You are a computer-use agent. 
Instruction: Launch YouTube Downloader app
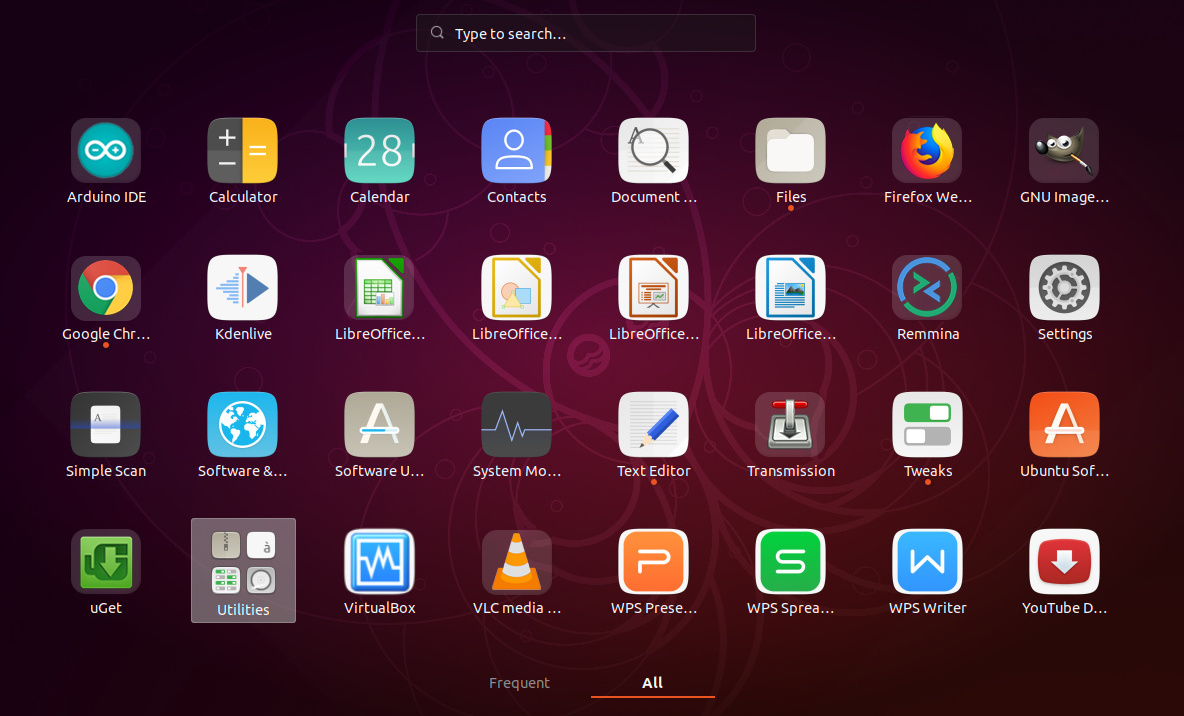[1064, 562]
